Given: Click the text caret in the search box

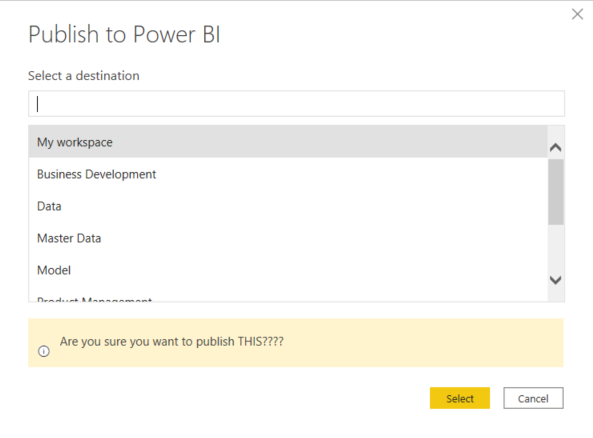Looking at the screenshot, I should point(37,104).
